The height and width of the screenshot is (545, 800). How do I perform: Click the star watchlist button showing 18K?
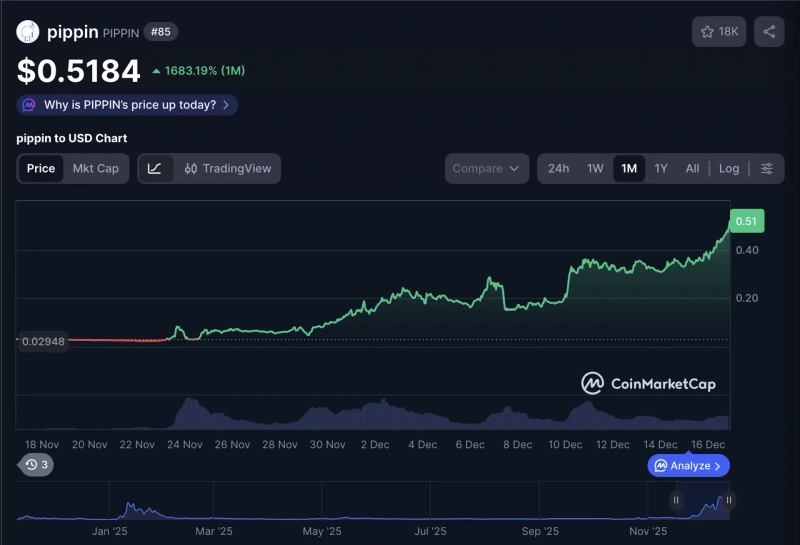(719, 32)
